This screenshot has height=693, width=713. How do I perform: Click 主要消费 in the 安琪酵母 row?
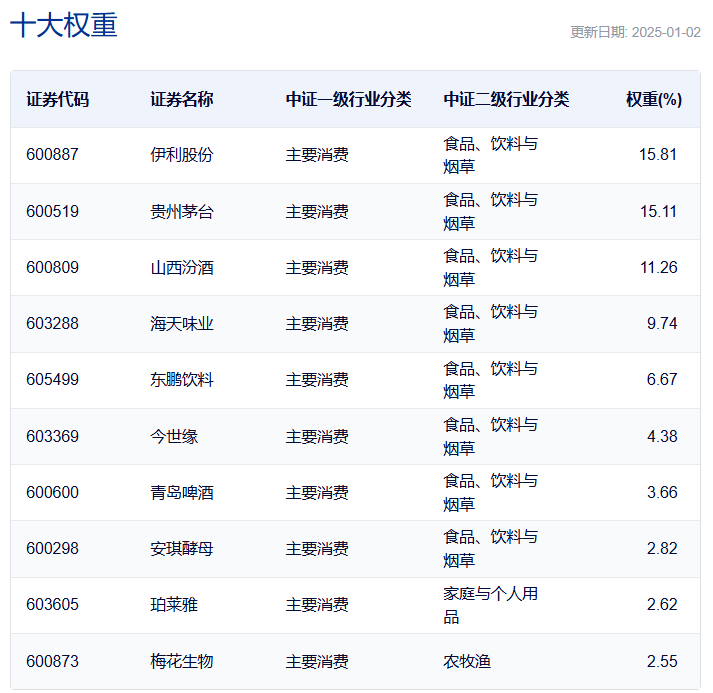click(x=317, y=548)
